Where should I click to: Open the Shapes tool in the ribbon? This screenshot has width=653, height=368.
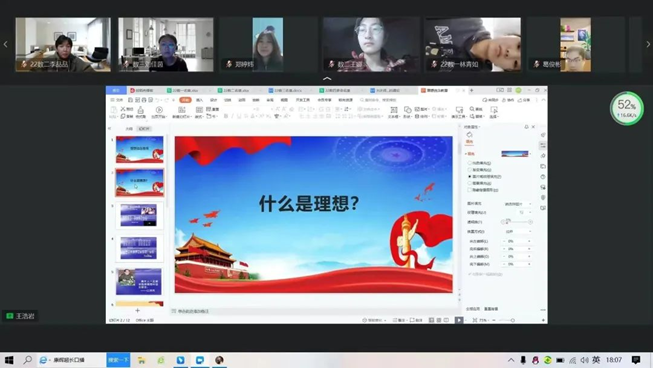coord(408,112)
